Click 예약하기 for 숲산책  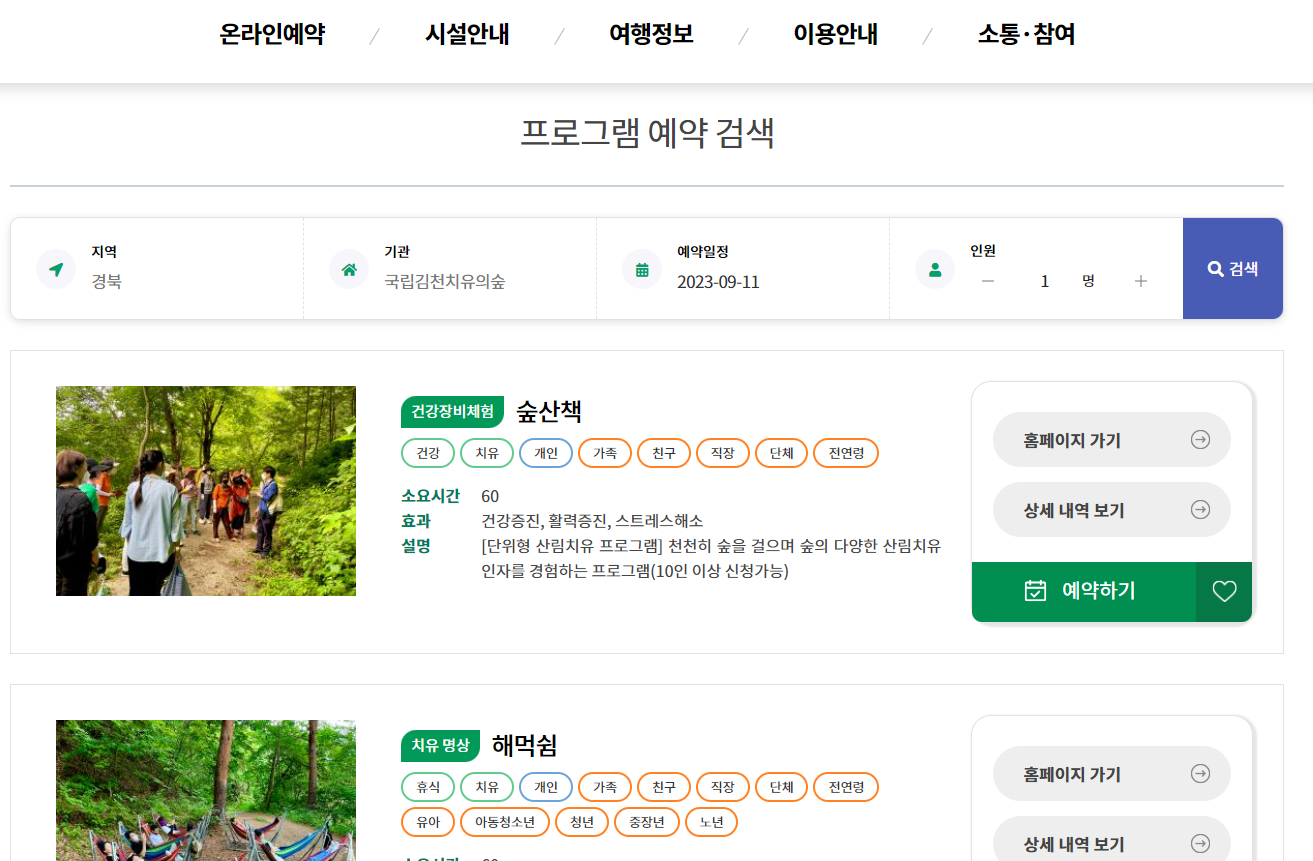(x=1084, y=592)
